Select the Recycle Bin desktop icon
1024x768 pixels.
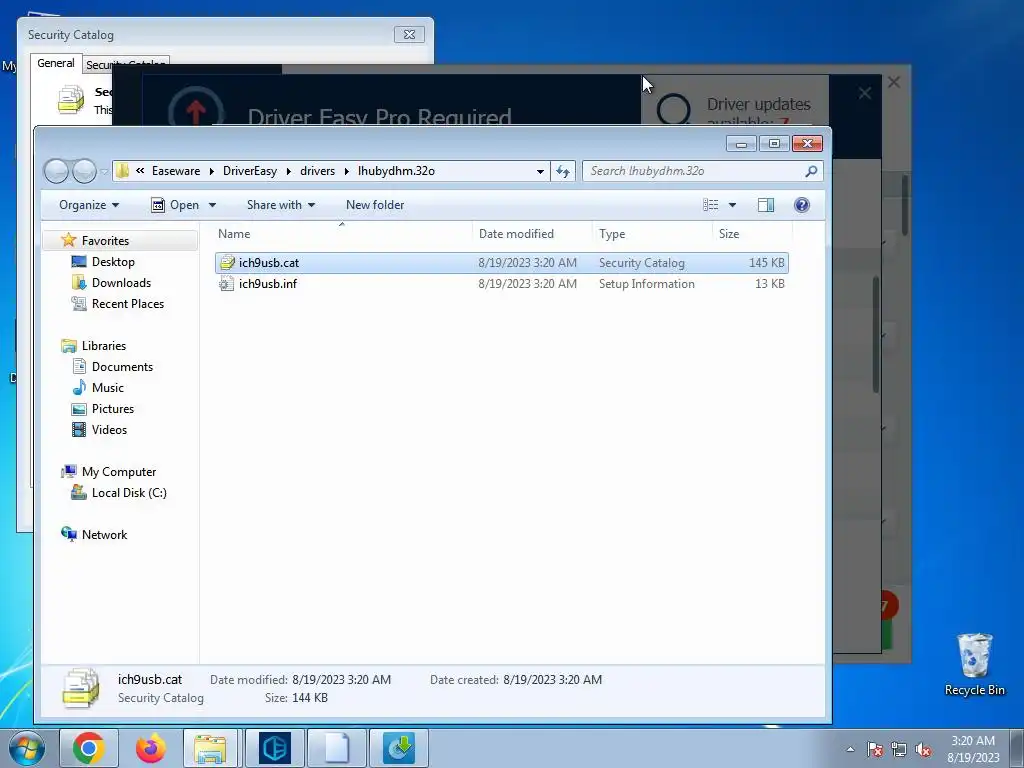pyautogui.click(x=974, y=664)
